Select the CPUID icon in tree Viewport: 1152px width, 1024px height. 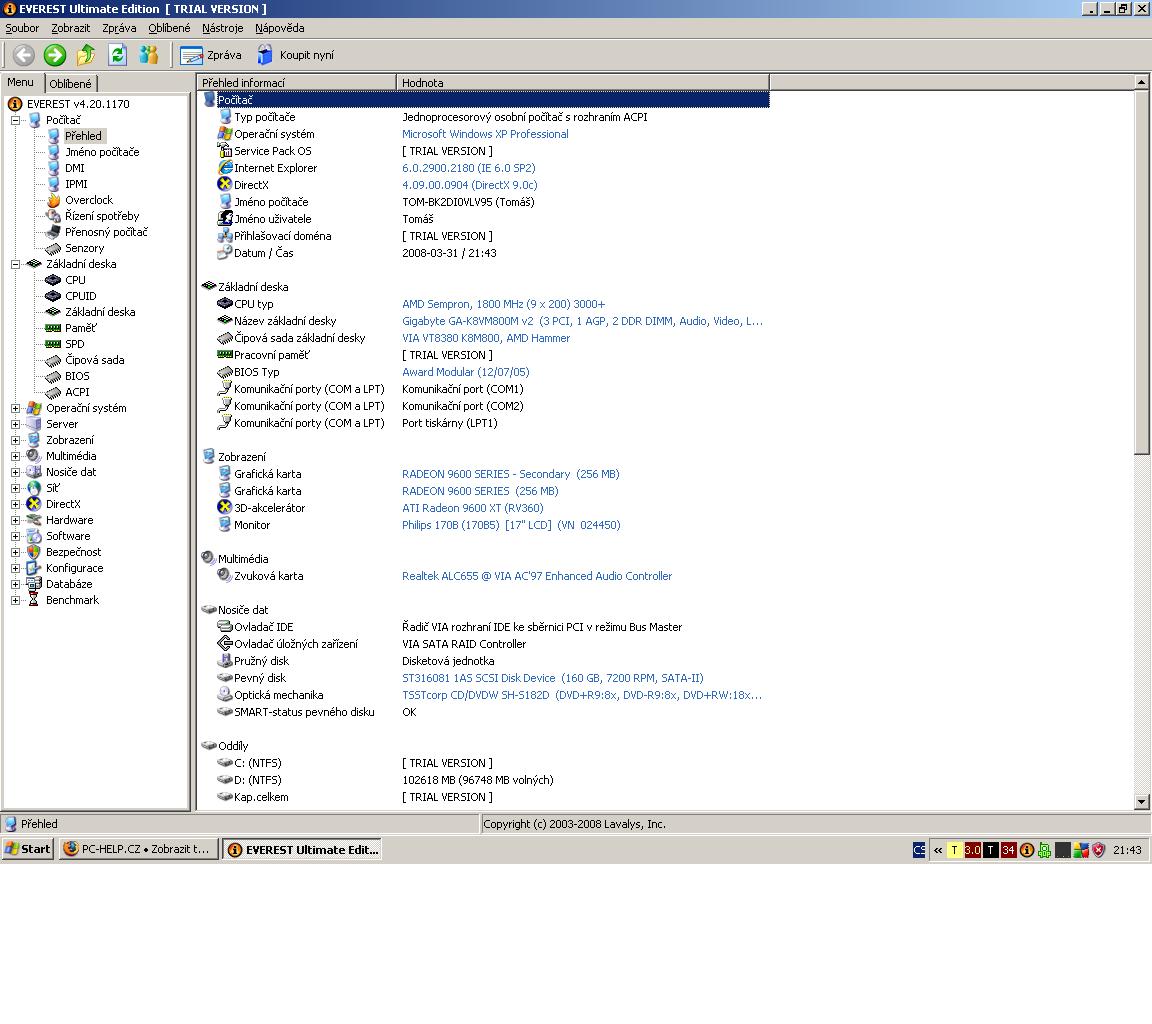click(53, 296)
